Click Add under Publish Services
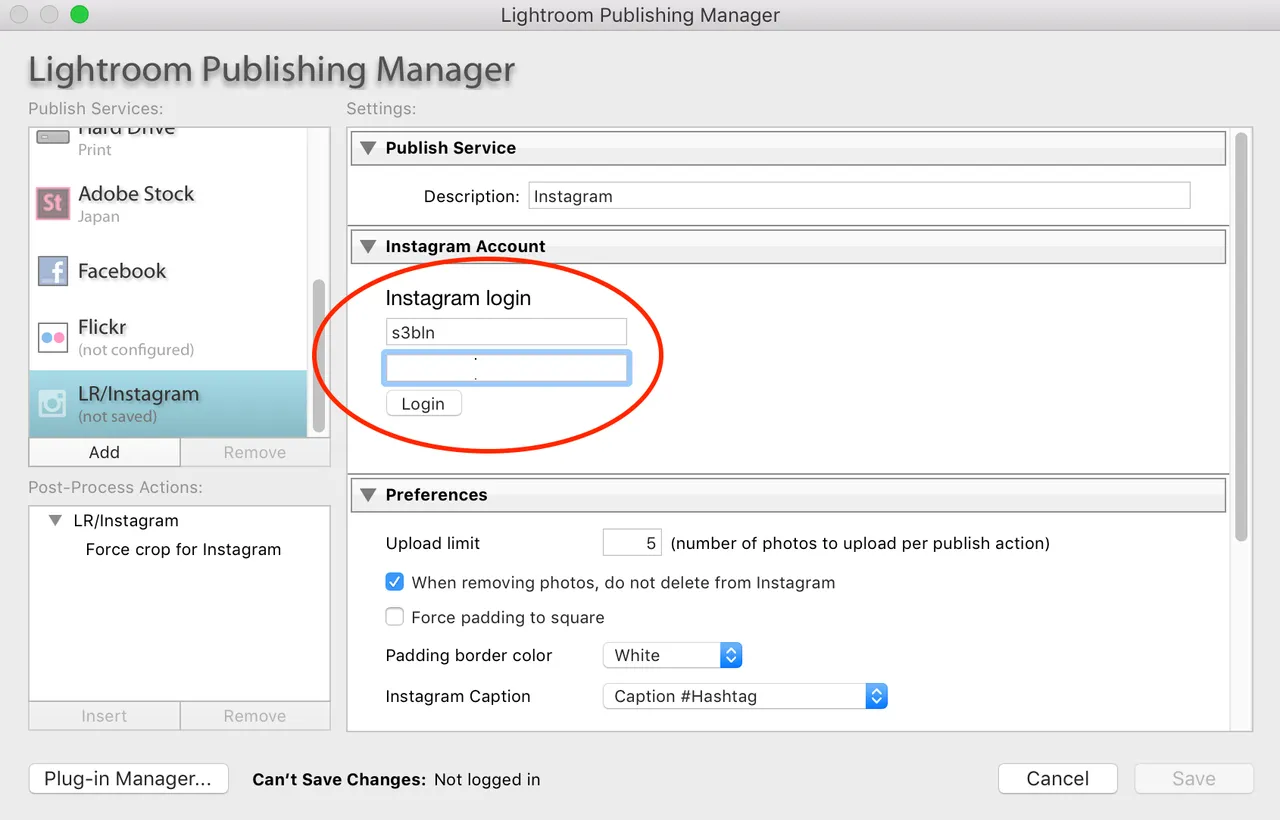Viewport: 1280px width, 820px height. (x=104, y=452)
